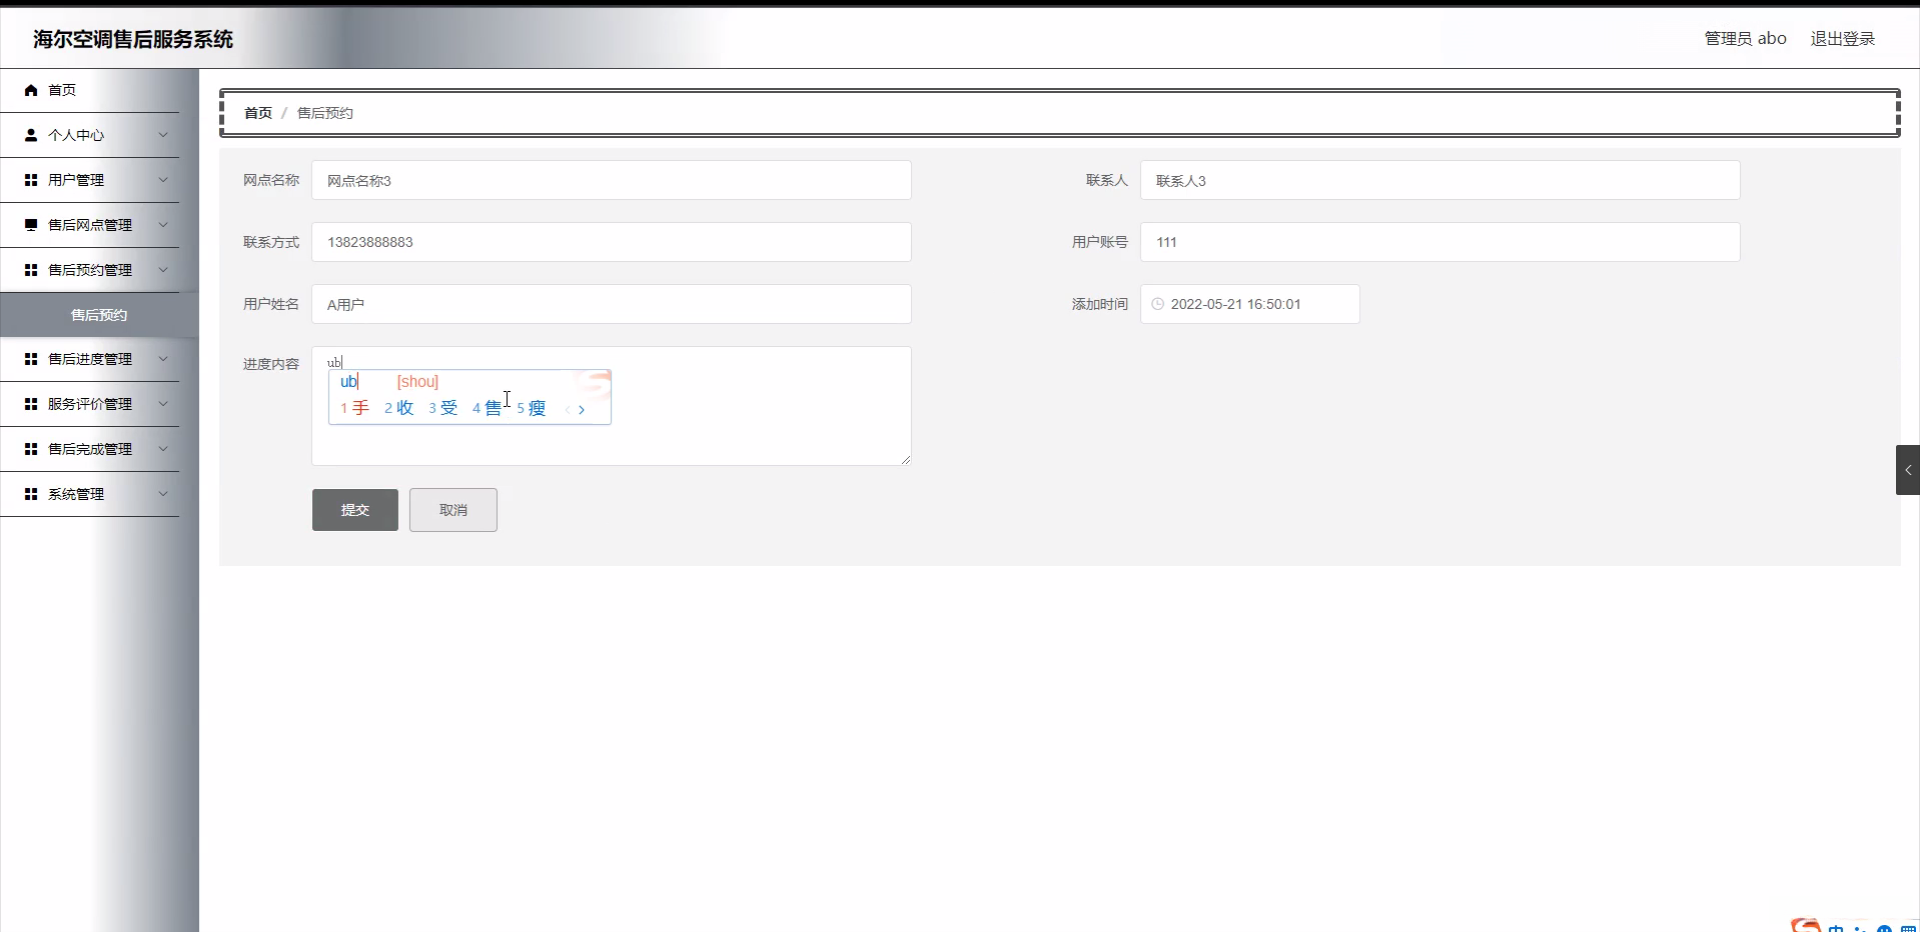Expand the 服务评价管理 chevron
This screenshot has height=932, width=1920.
click(x=163, y=404)
